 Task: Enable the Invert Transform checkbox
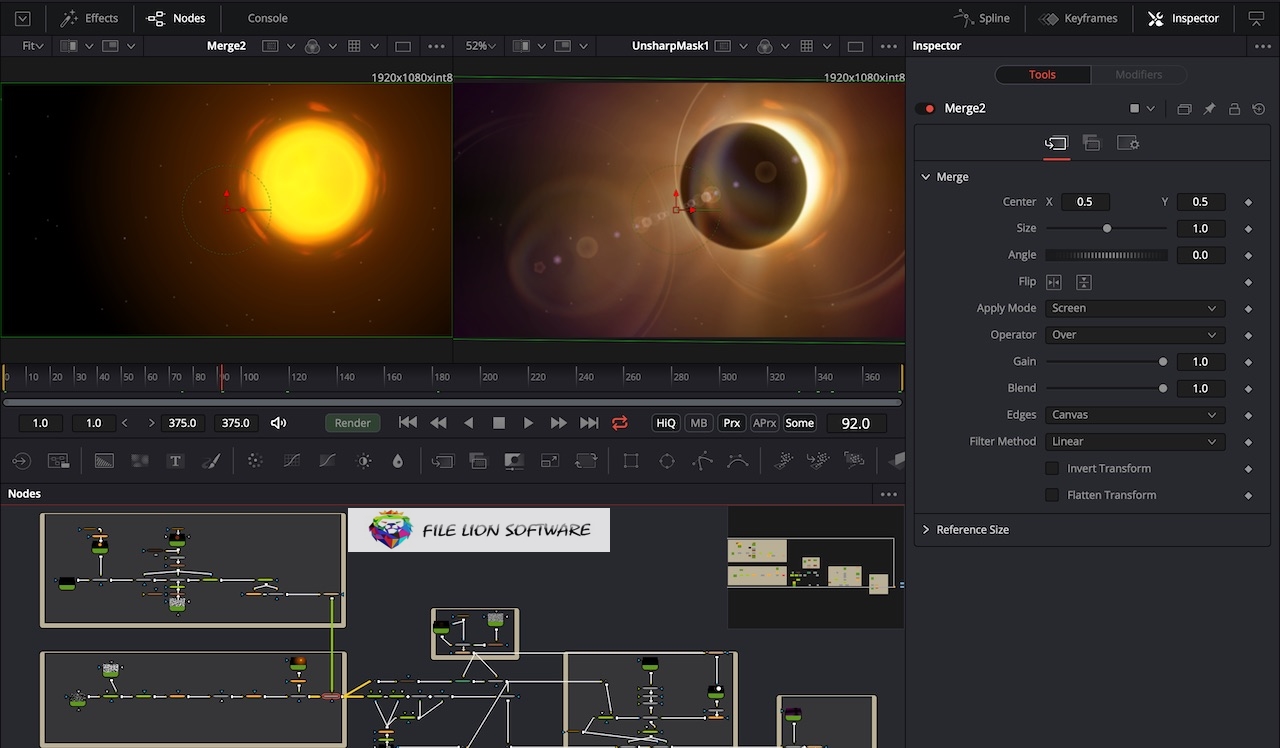tap(1052, 468)
